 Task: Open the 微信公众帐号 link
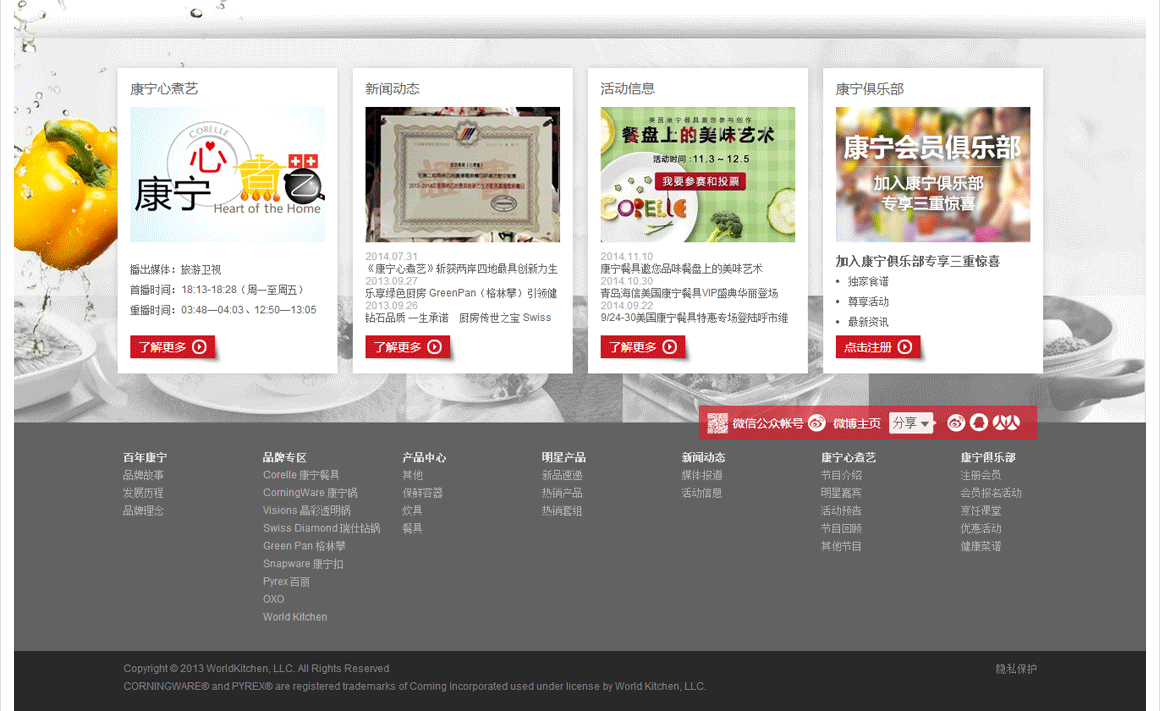(768, 423)
